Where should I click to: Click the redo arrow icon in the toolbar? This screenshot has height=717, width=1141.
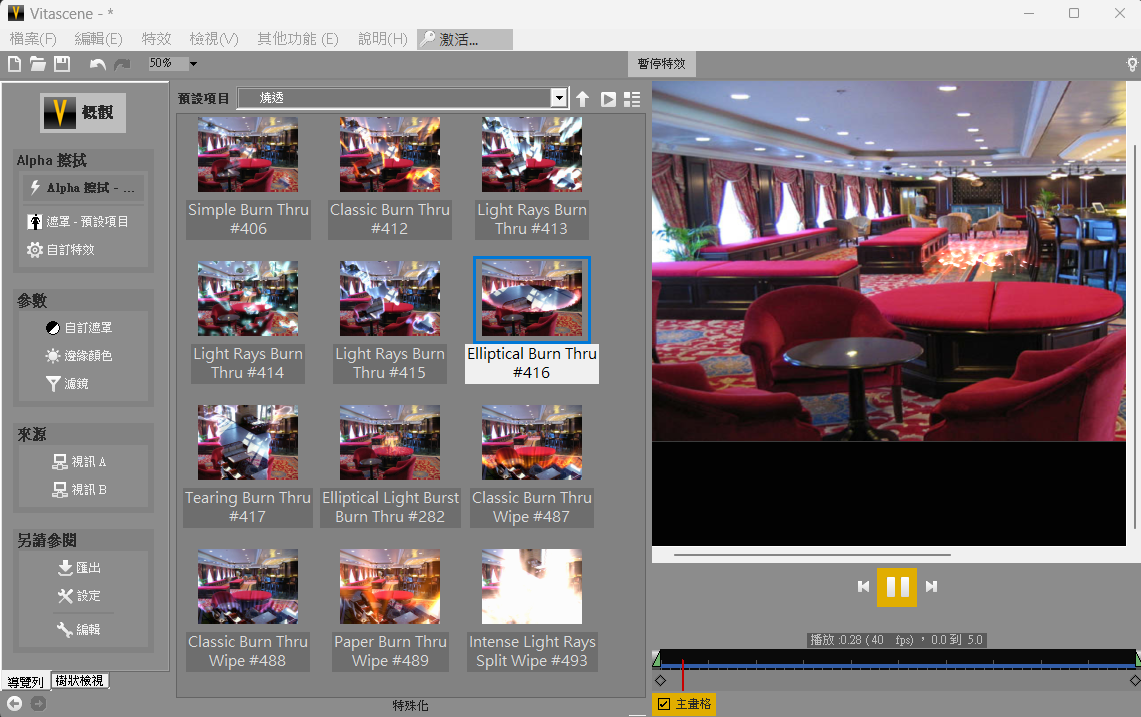122,64
